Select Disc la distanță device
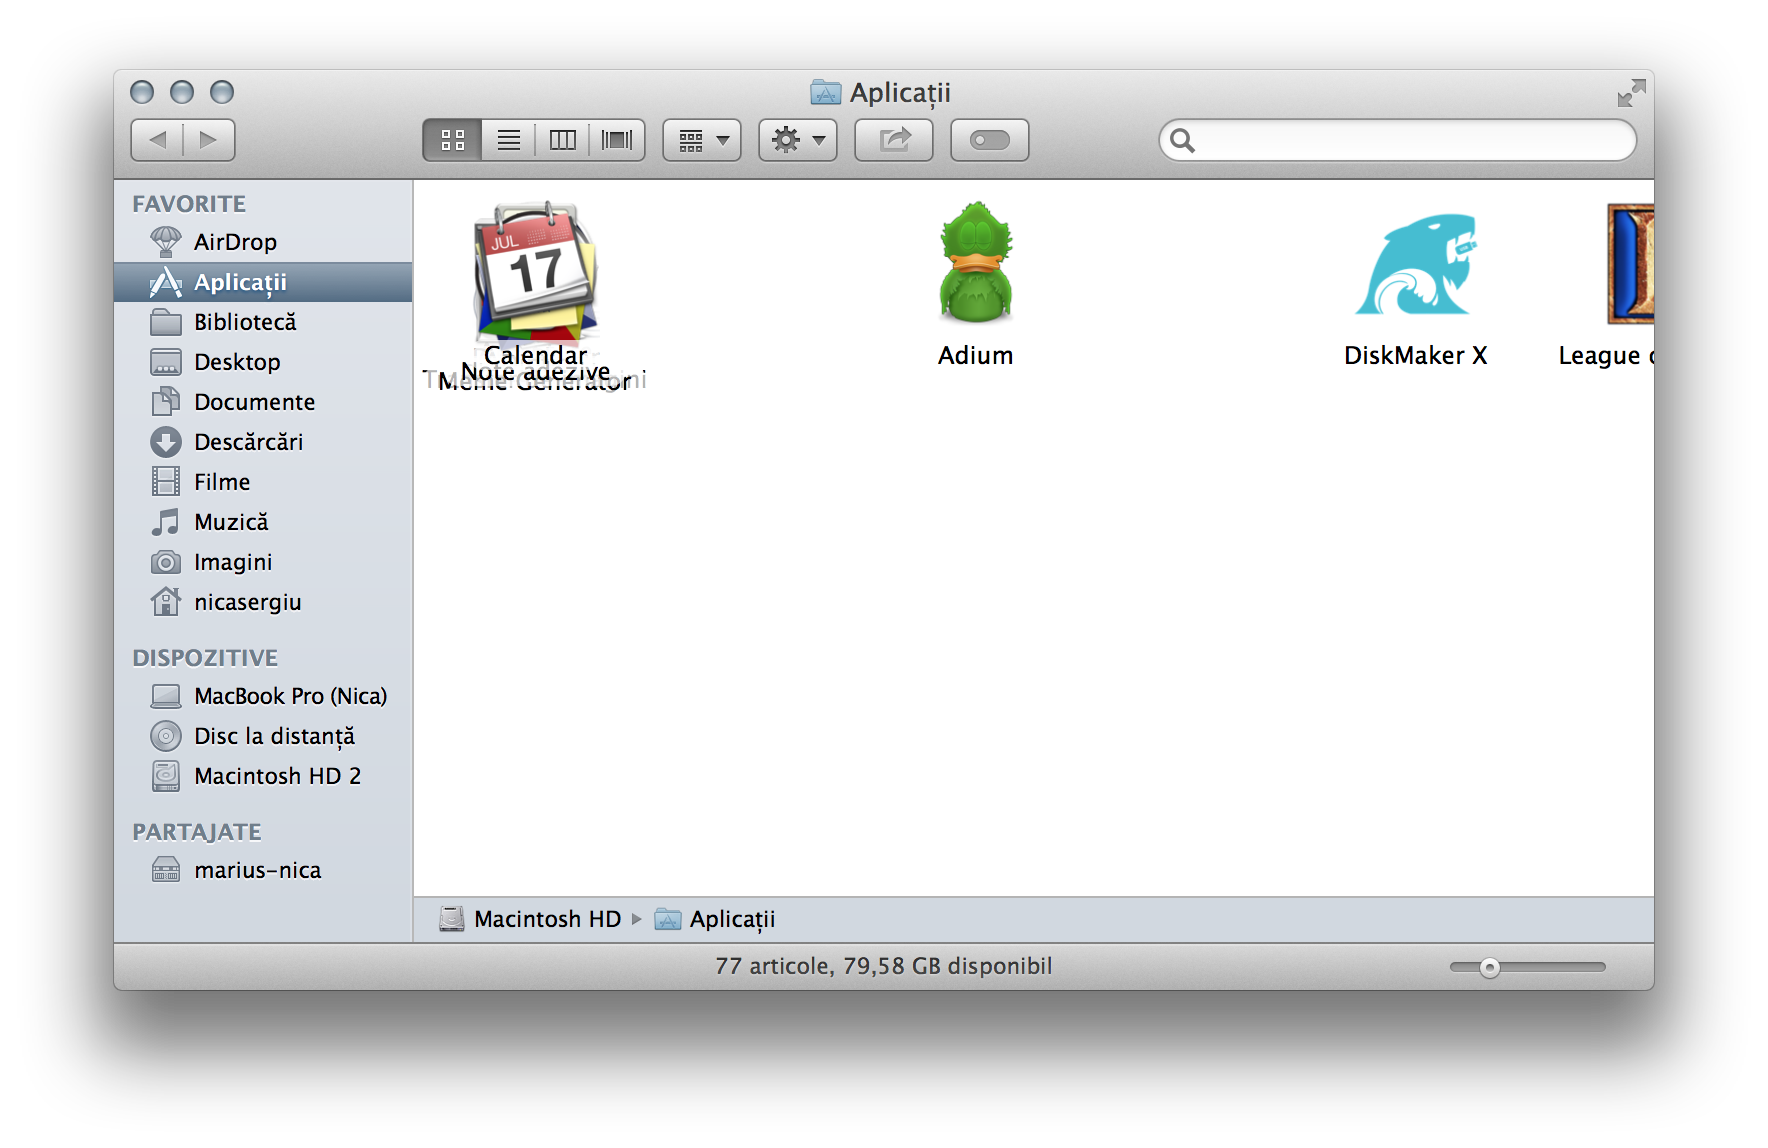The height and width of the screenshot is (1148, 1768). pos(263,736)
